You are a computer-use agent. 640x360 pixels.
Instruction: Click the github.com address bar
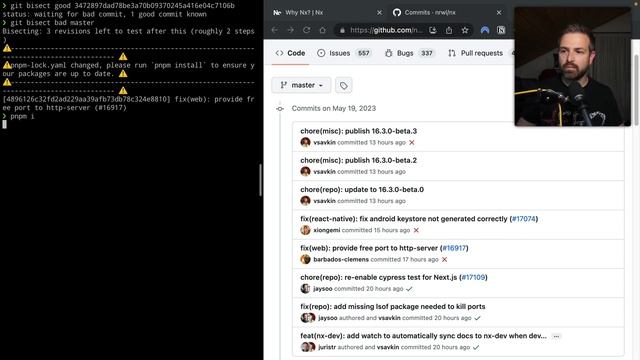pyautogui.click(x=386, y=30)
